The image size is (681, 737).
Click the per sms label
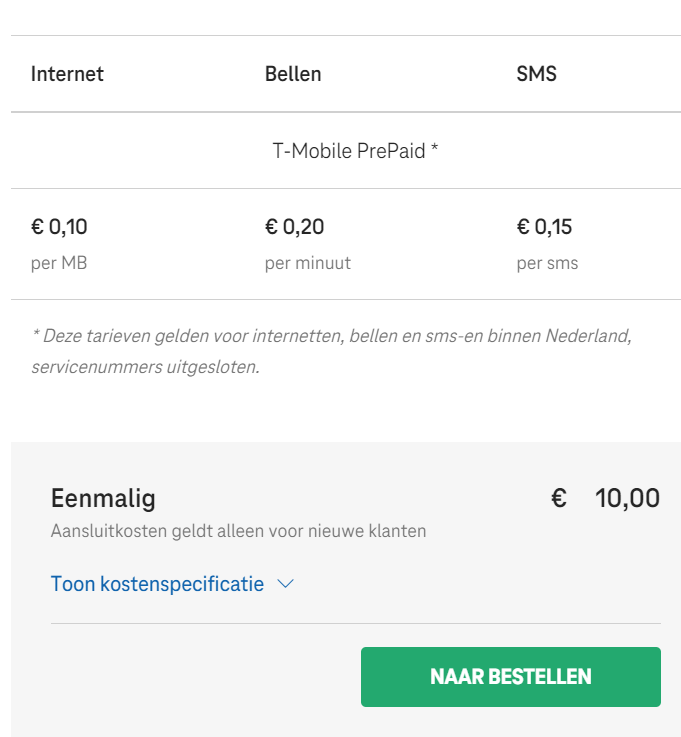pos(548,263)
